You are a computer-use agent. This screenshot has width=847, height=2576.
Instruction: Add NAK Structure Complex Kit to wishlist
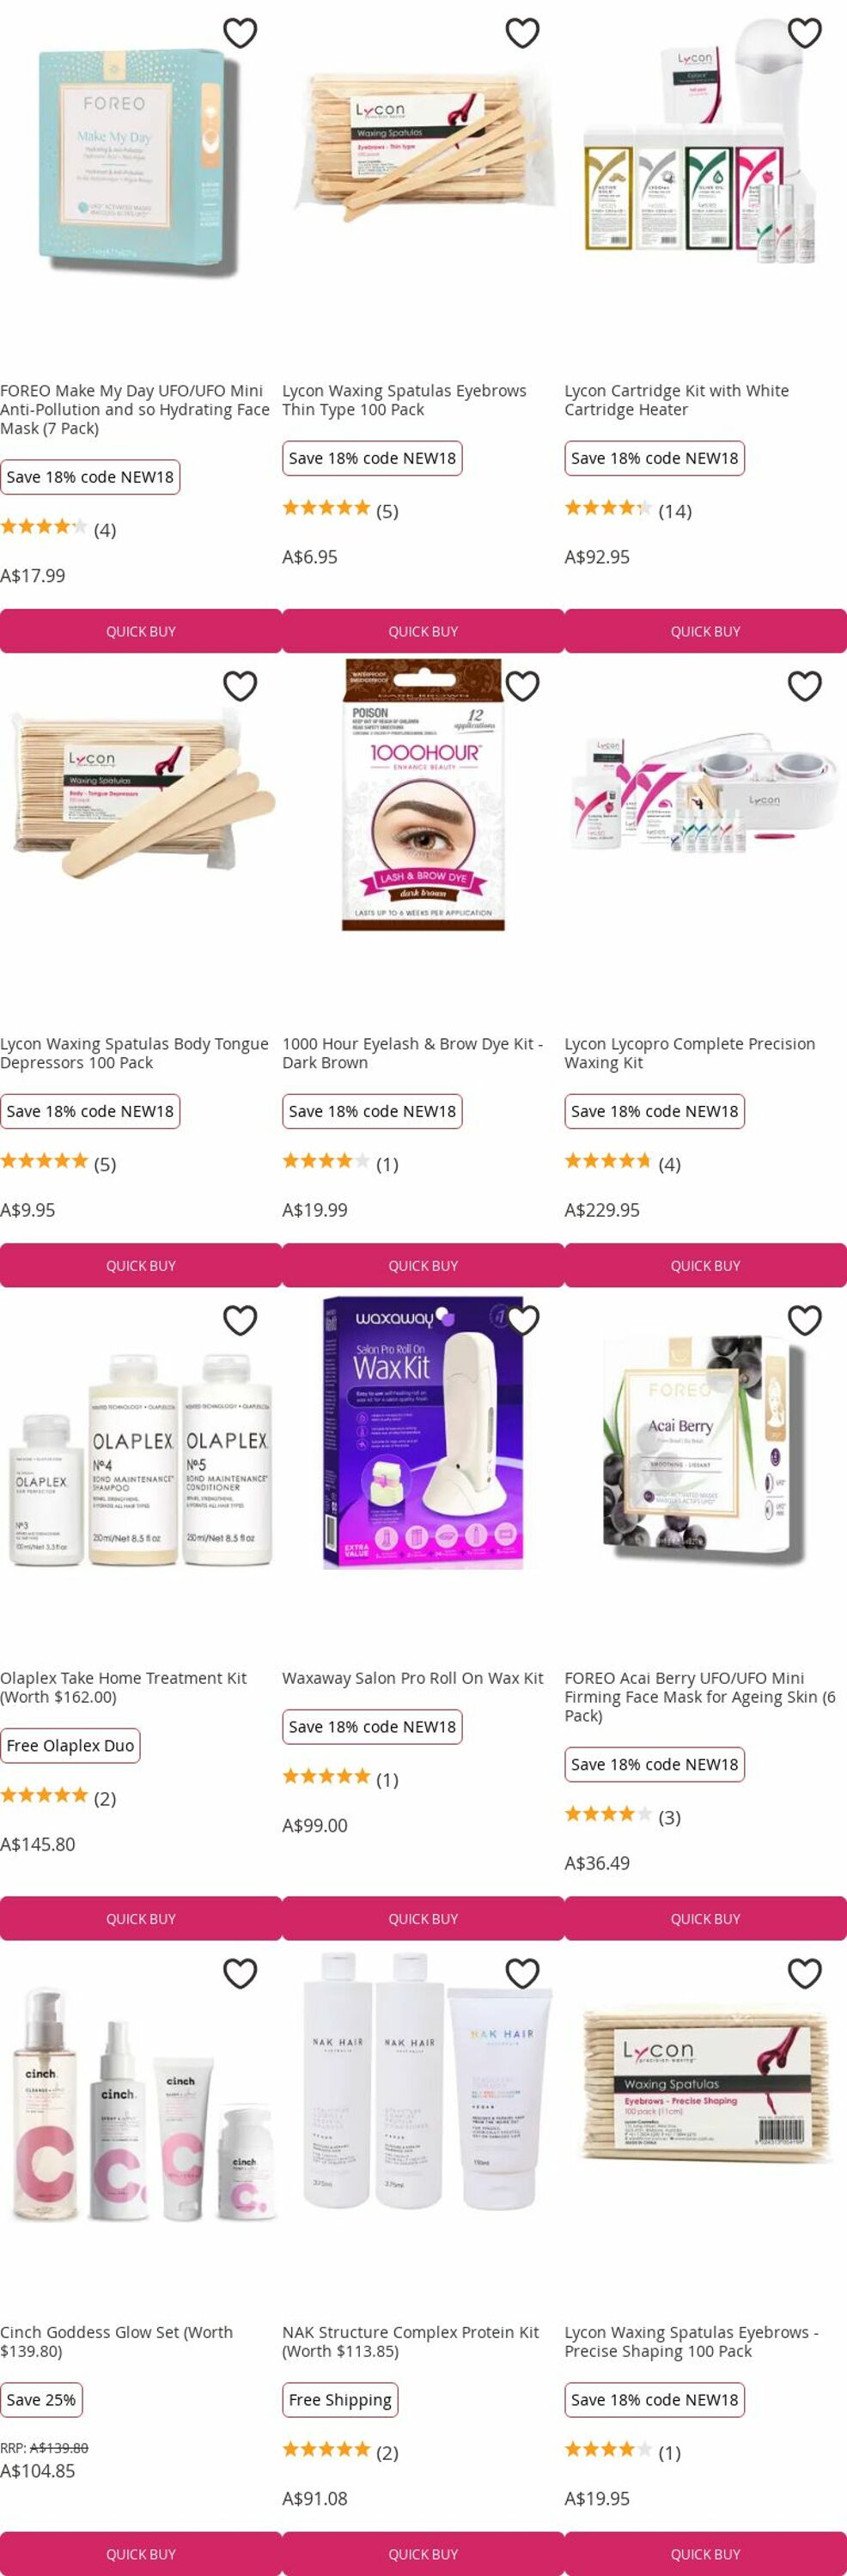click(522, 1973)
